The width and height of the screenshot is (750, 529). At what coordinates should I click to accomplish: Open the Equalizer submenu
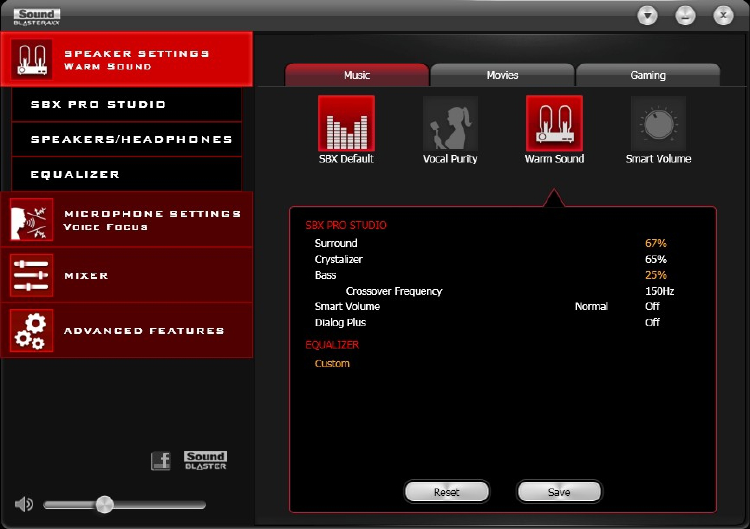(127, 174)
